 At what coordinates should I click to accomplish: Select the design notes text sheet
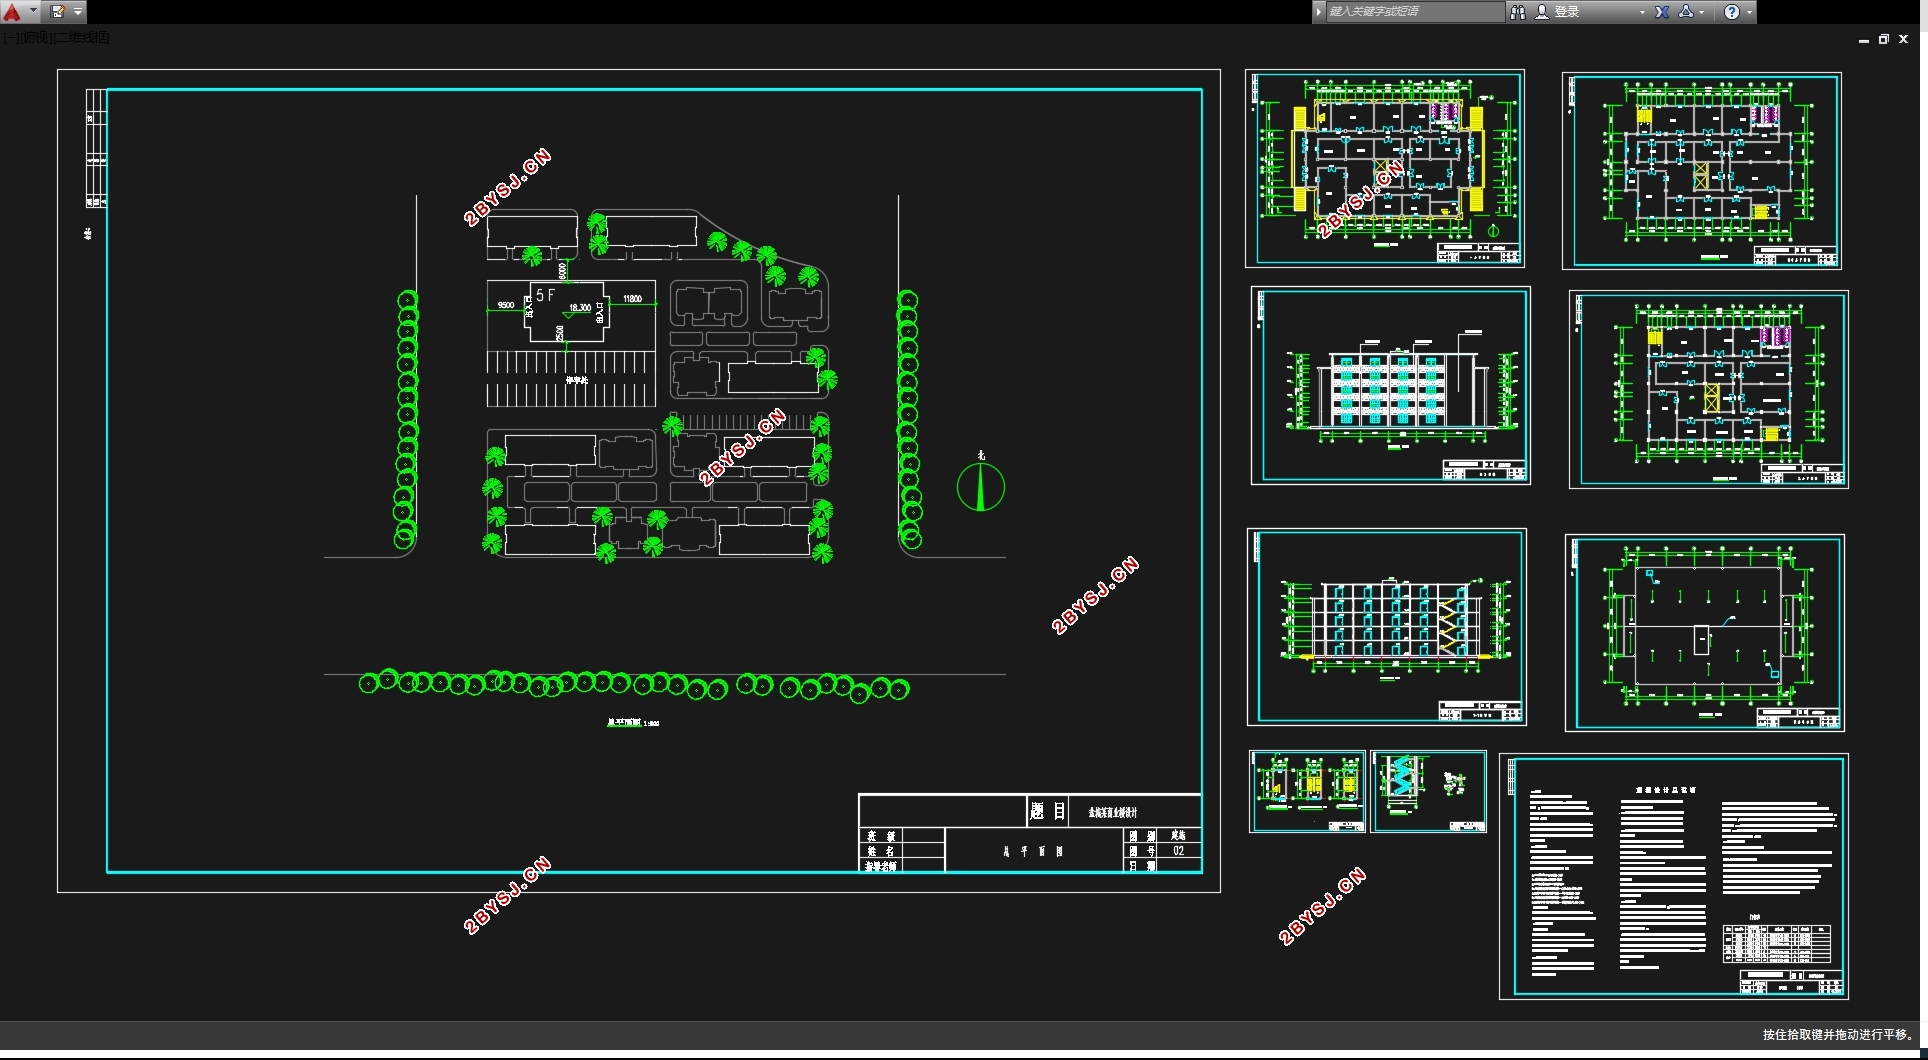click(1674, 877)
